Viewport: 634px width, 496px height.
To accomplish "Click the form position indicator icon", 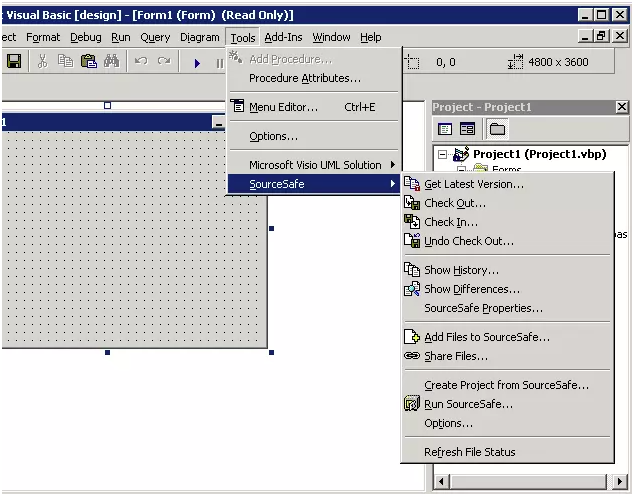I will point(412,62).
